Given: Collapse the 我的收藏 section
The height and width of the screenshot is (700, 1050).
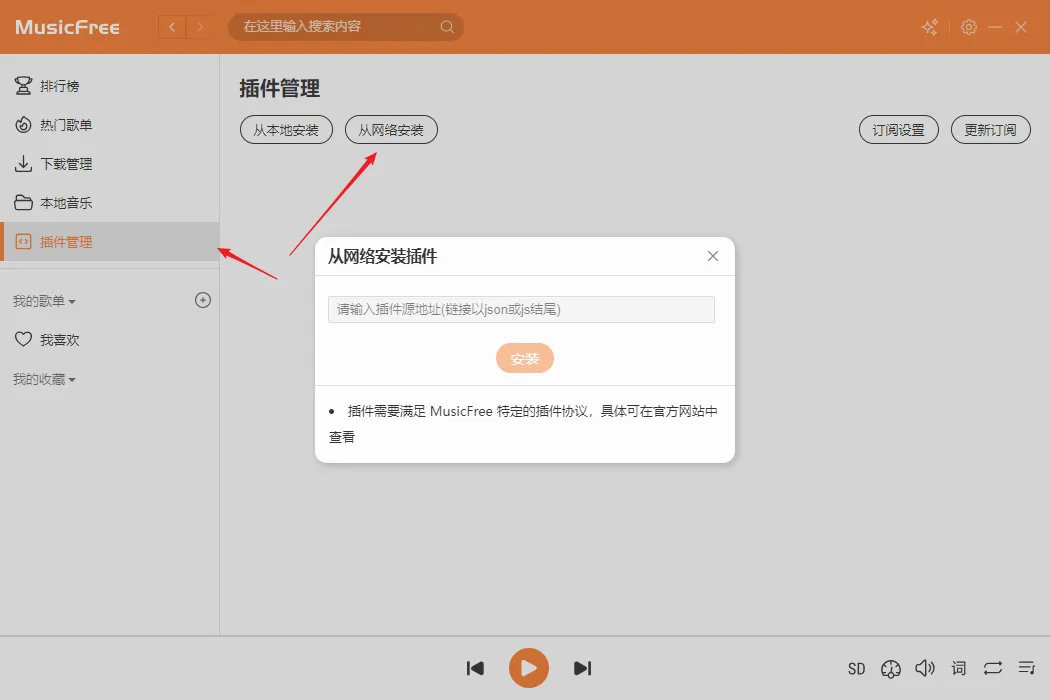Looking at the screenshot, I should [44, 379].
